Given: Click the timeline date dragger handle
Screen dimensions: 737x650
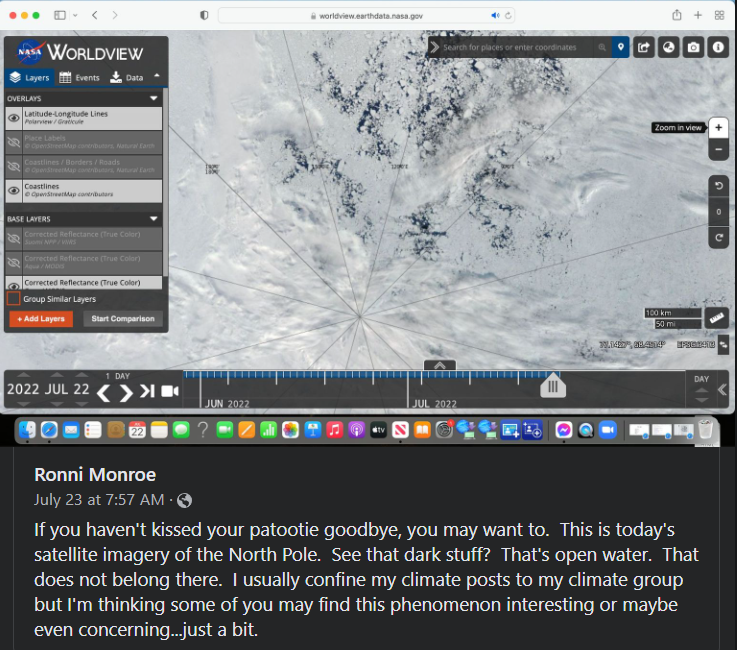Looking at the screenshot, I should 553,387.
